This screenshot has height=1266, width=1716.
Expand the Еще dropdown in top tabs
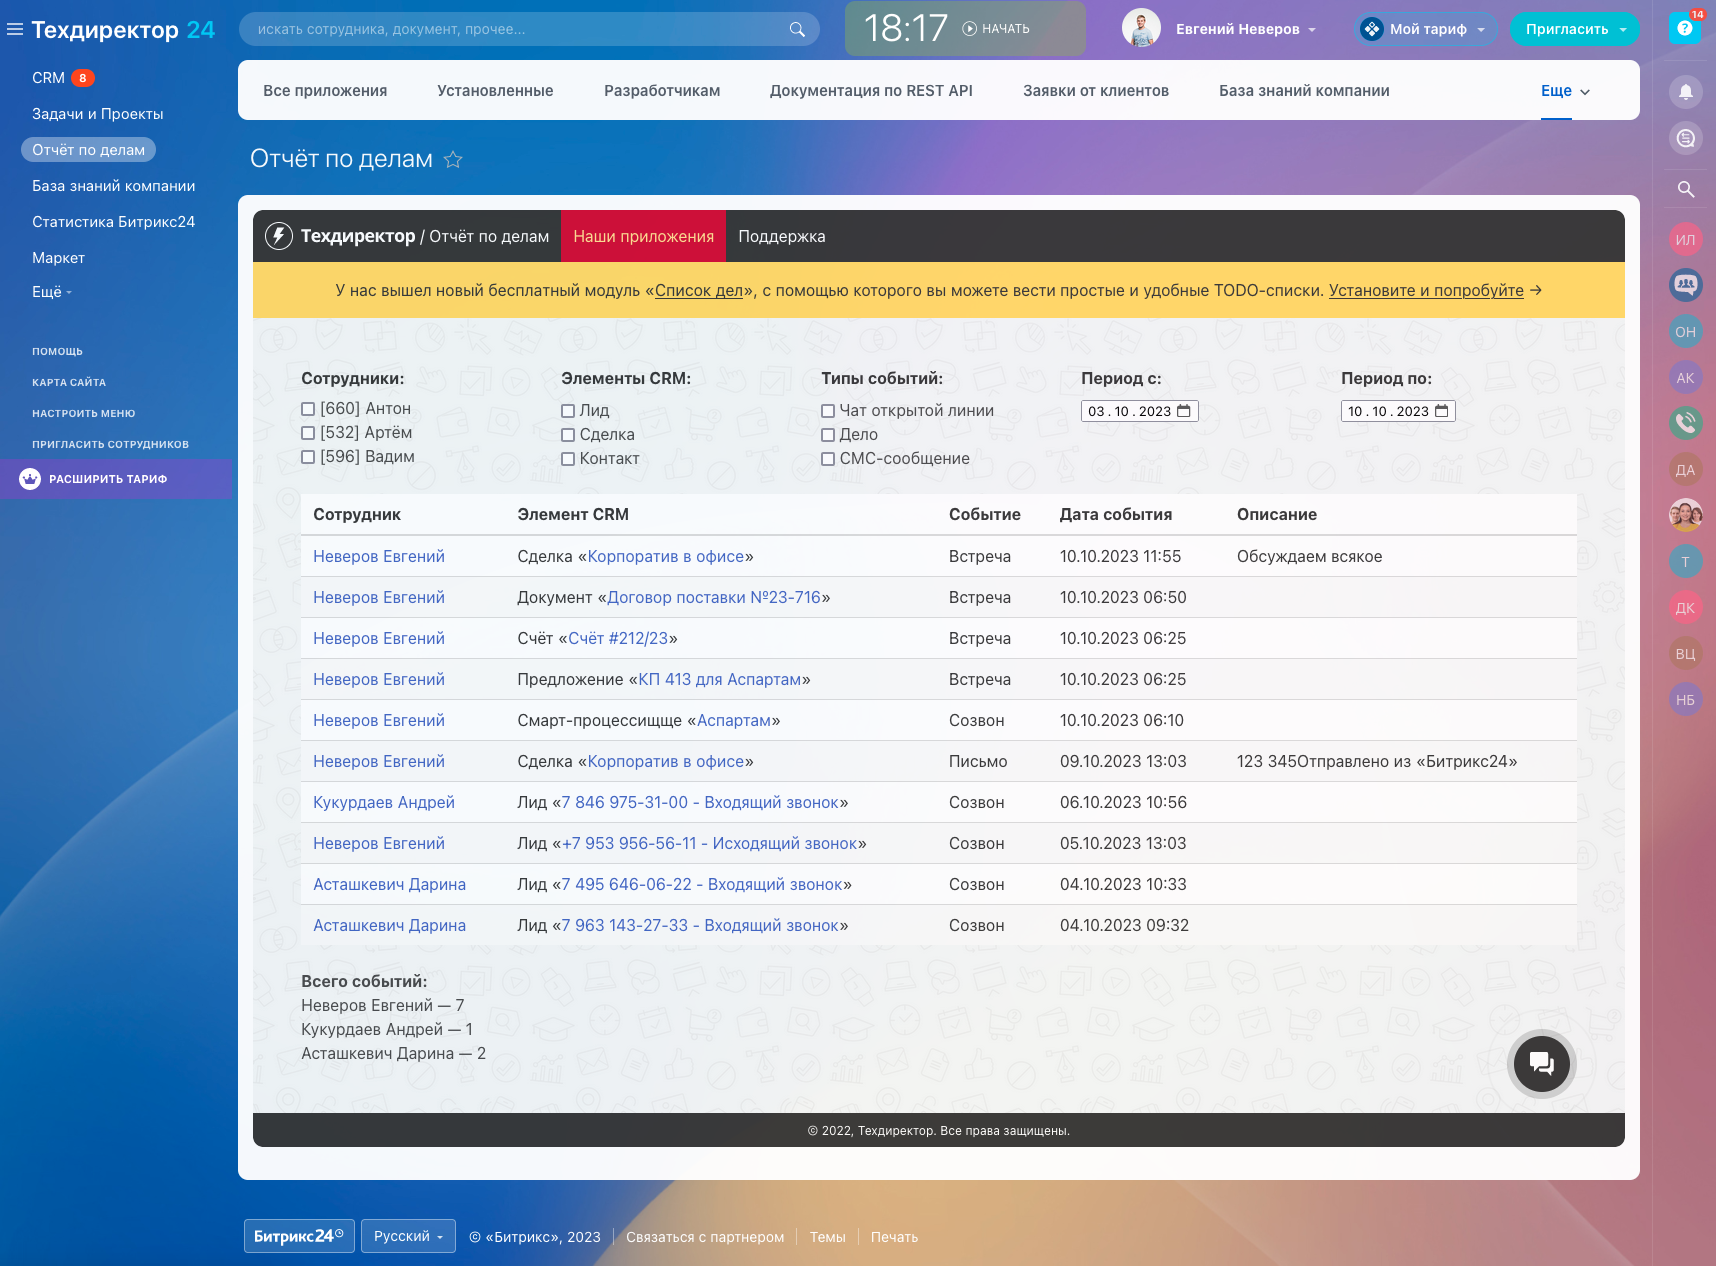point(1565,91)
